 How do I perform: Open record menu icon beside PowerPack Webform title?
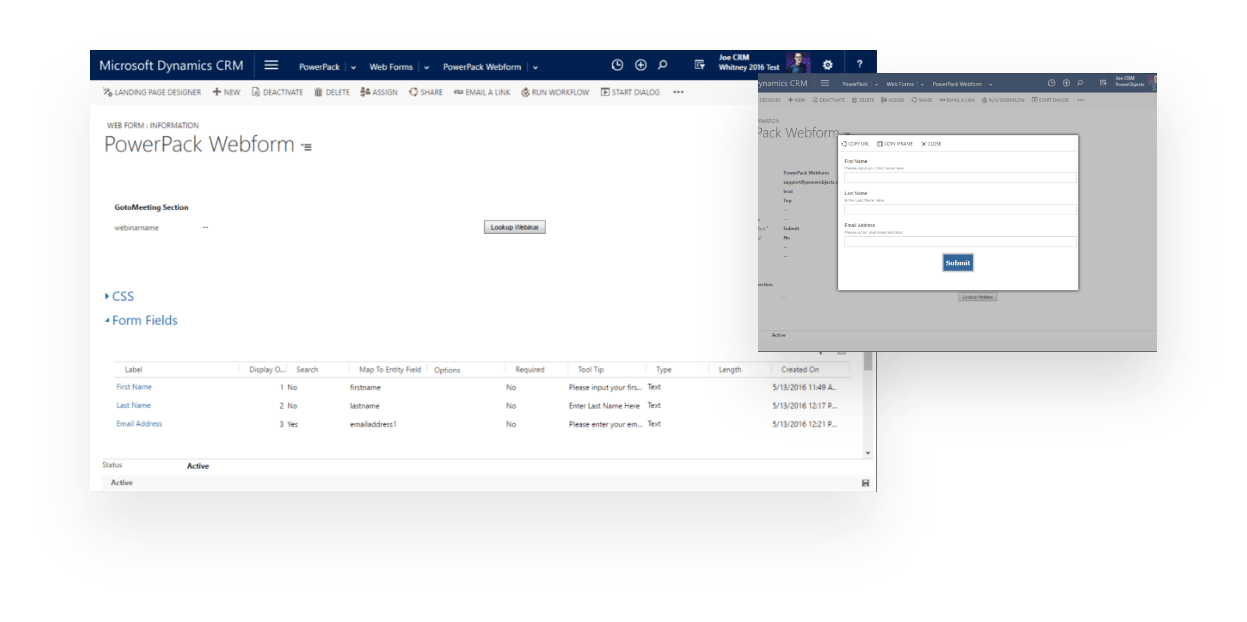(x=306, y=147)
